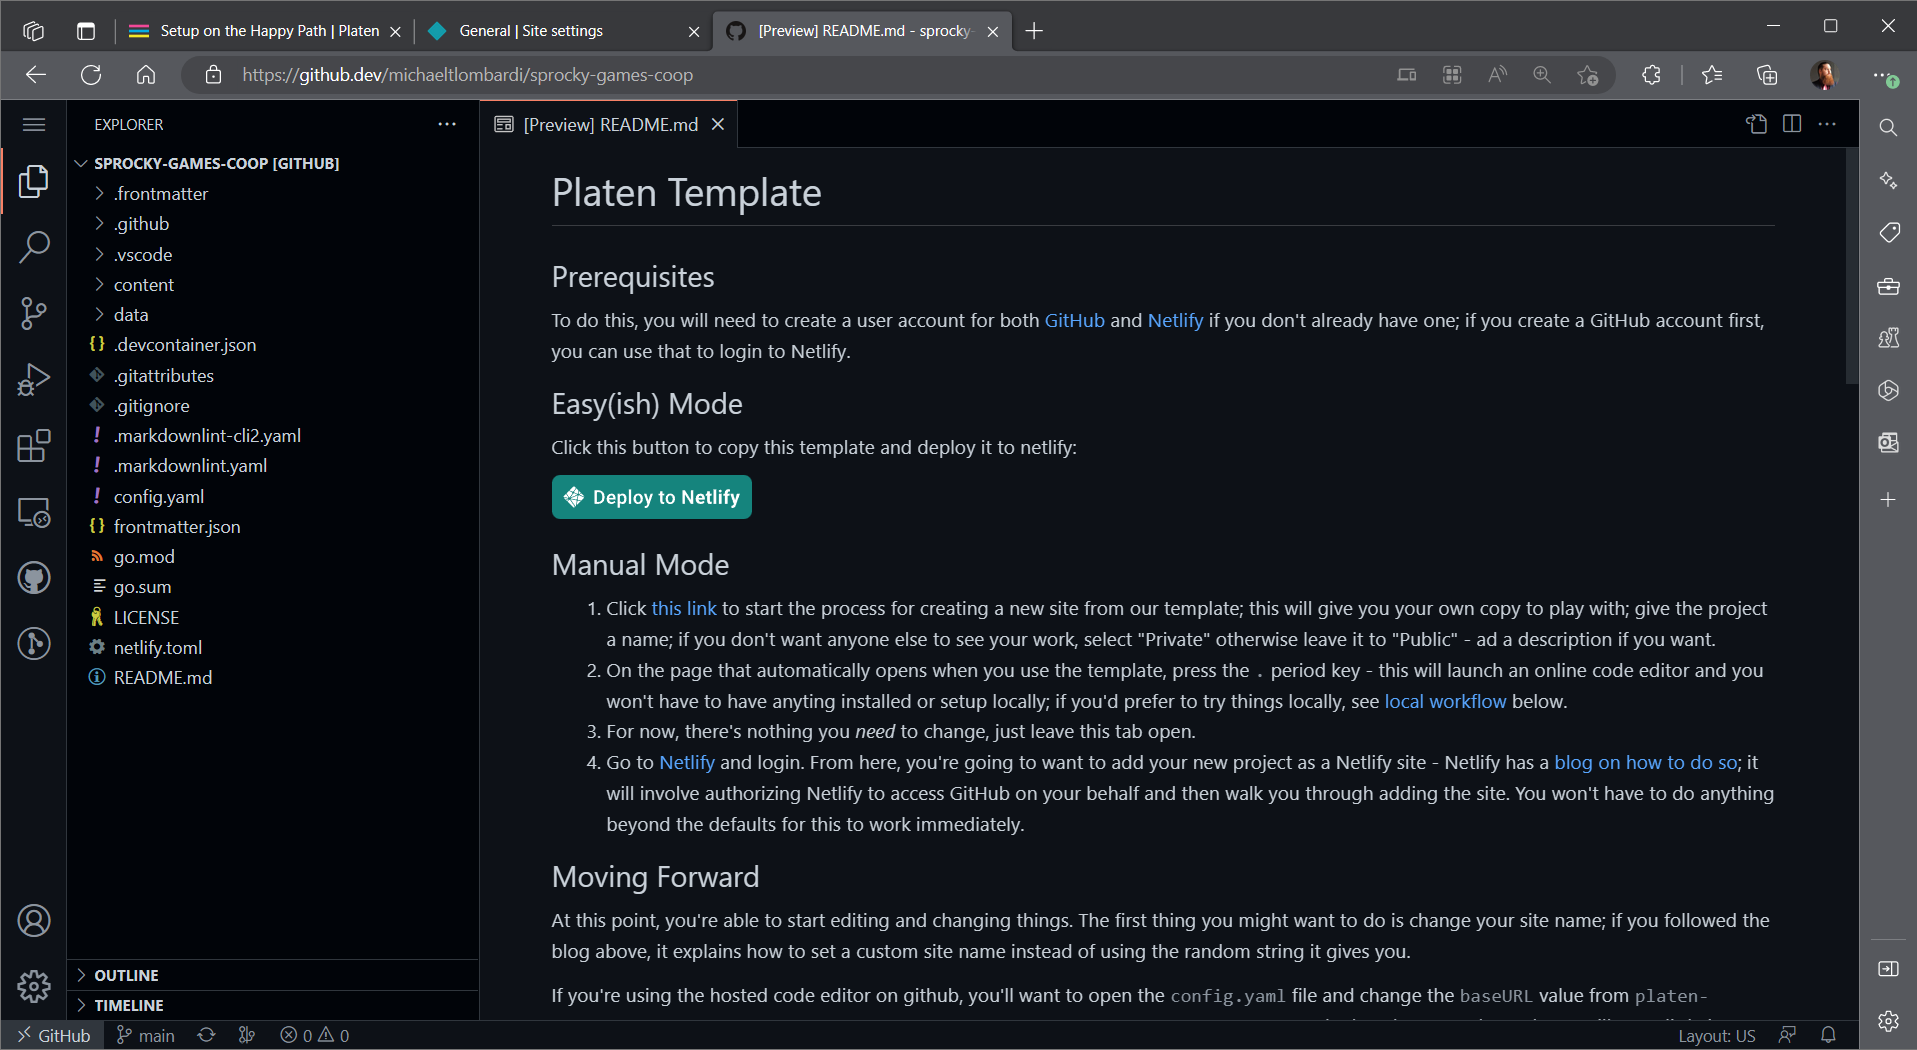Open Run and Debug view
The height and width of the screenshot is (1050, 1917).
click(34, 380)
